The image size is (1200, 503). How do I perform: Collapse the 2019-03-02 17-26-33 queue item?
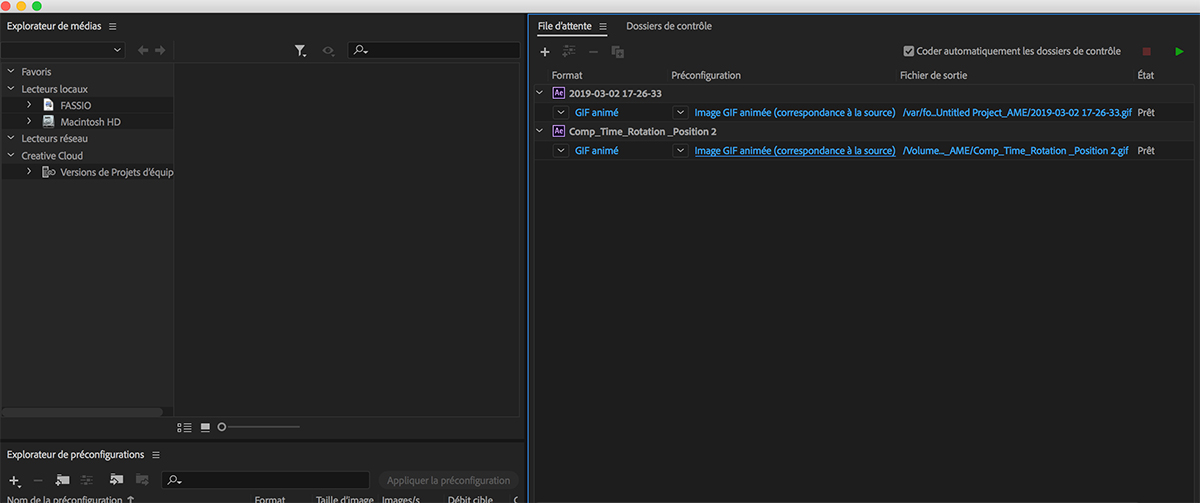coord(541,93)
